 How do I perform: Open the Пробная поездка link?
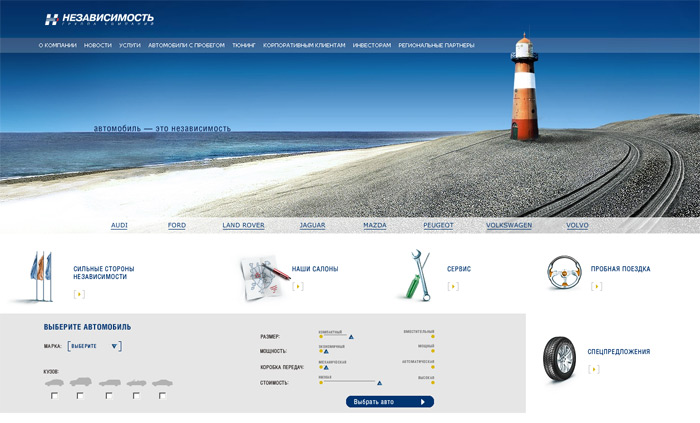621,269
